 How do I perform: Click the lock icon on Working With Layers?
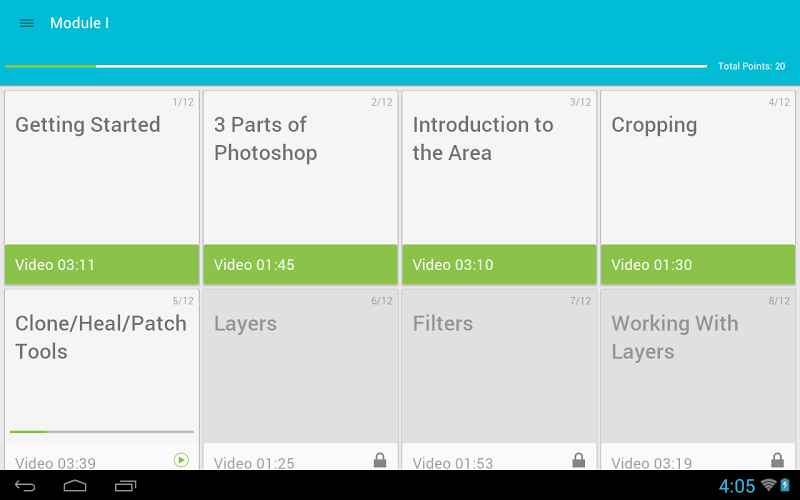click(778, 460)
